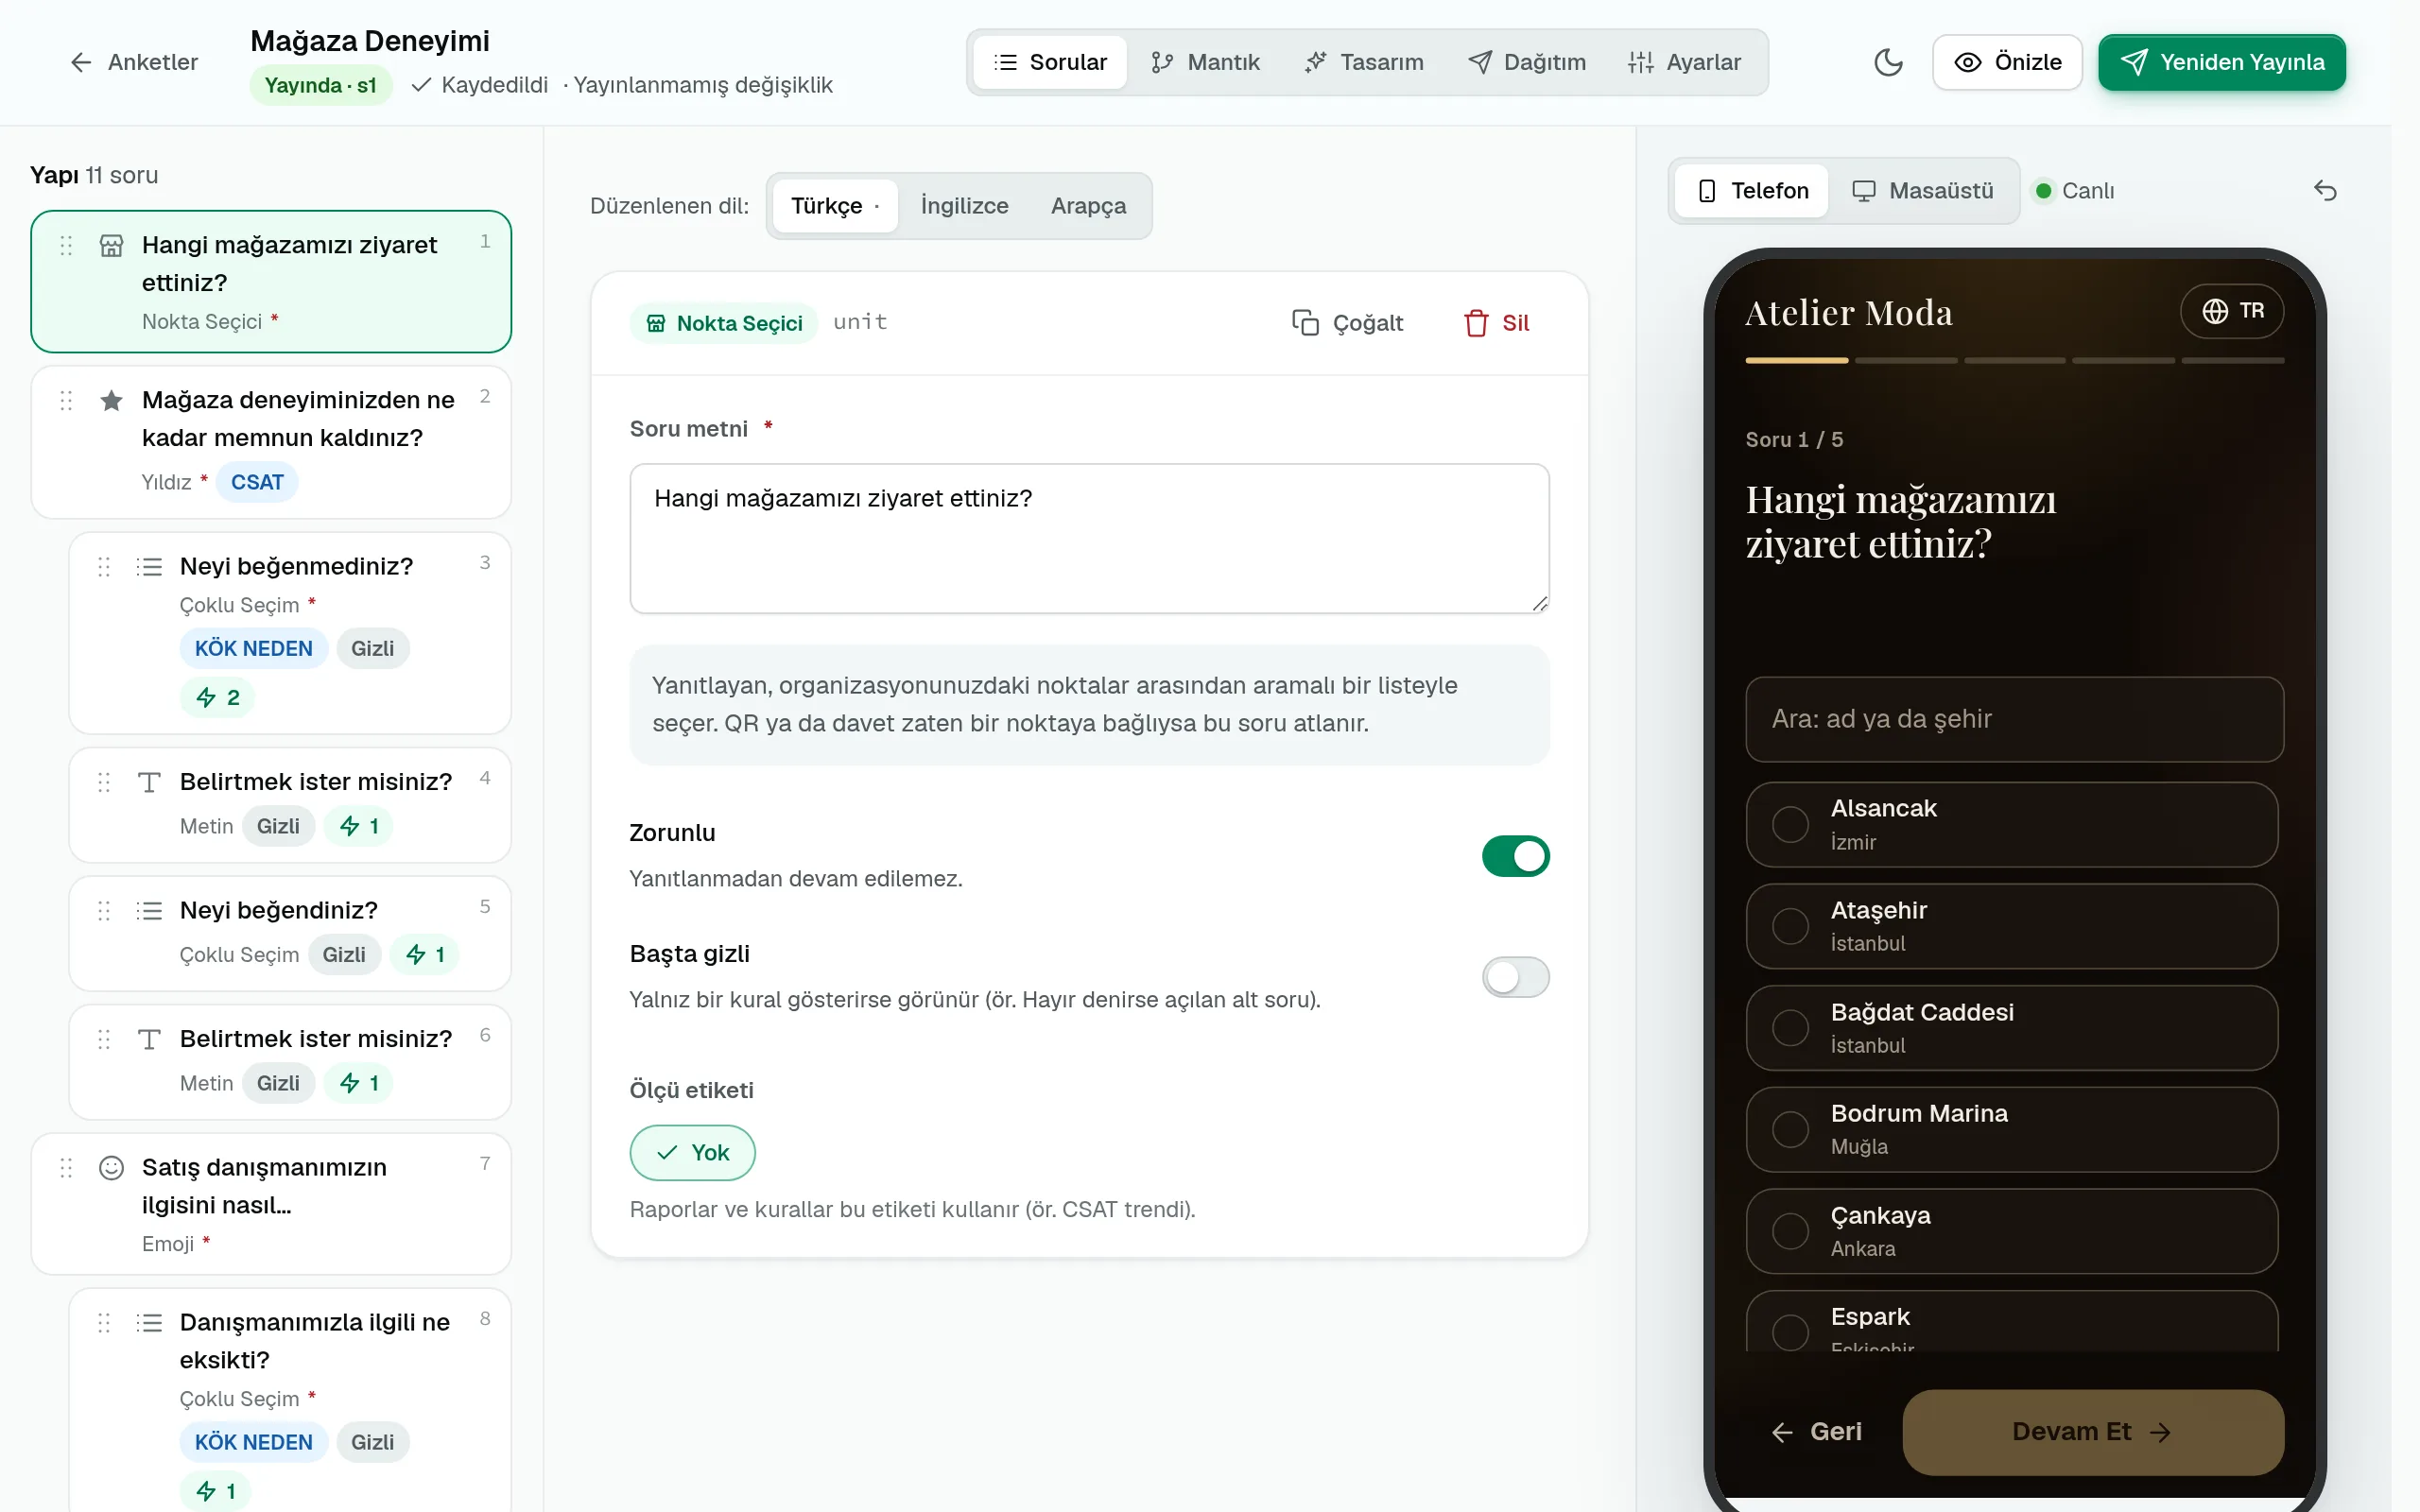
Task: Click drag handle of 'Satış danışmanımızın' question
Action: point(66,1168)
